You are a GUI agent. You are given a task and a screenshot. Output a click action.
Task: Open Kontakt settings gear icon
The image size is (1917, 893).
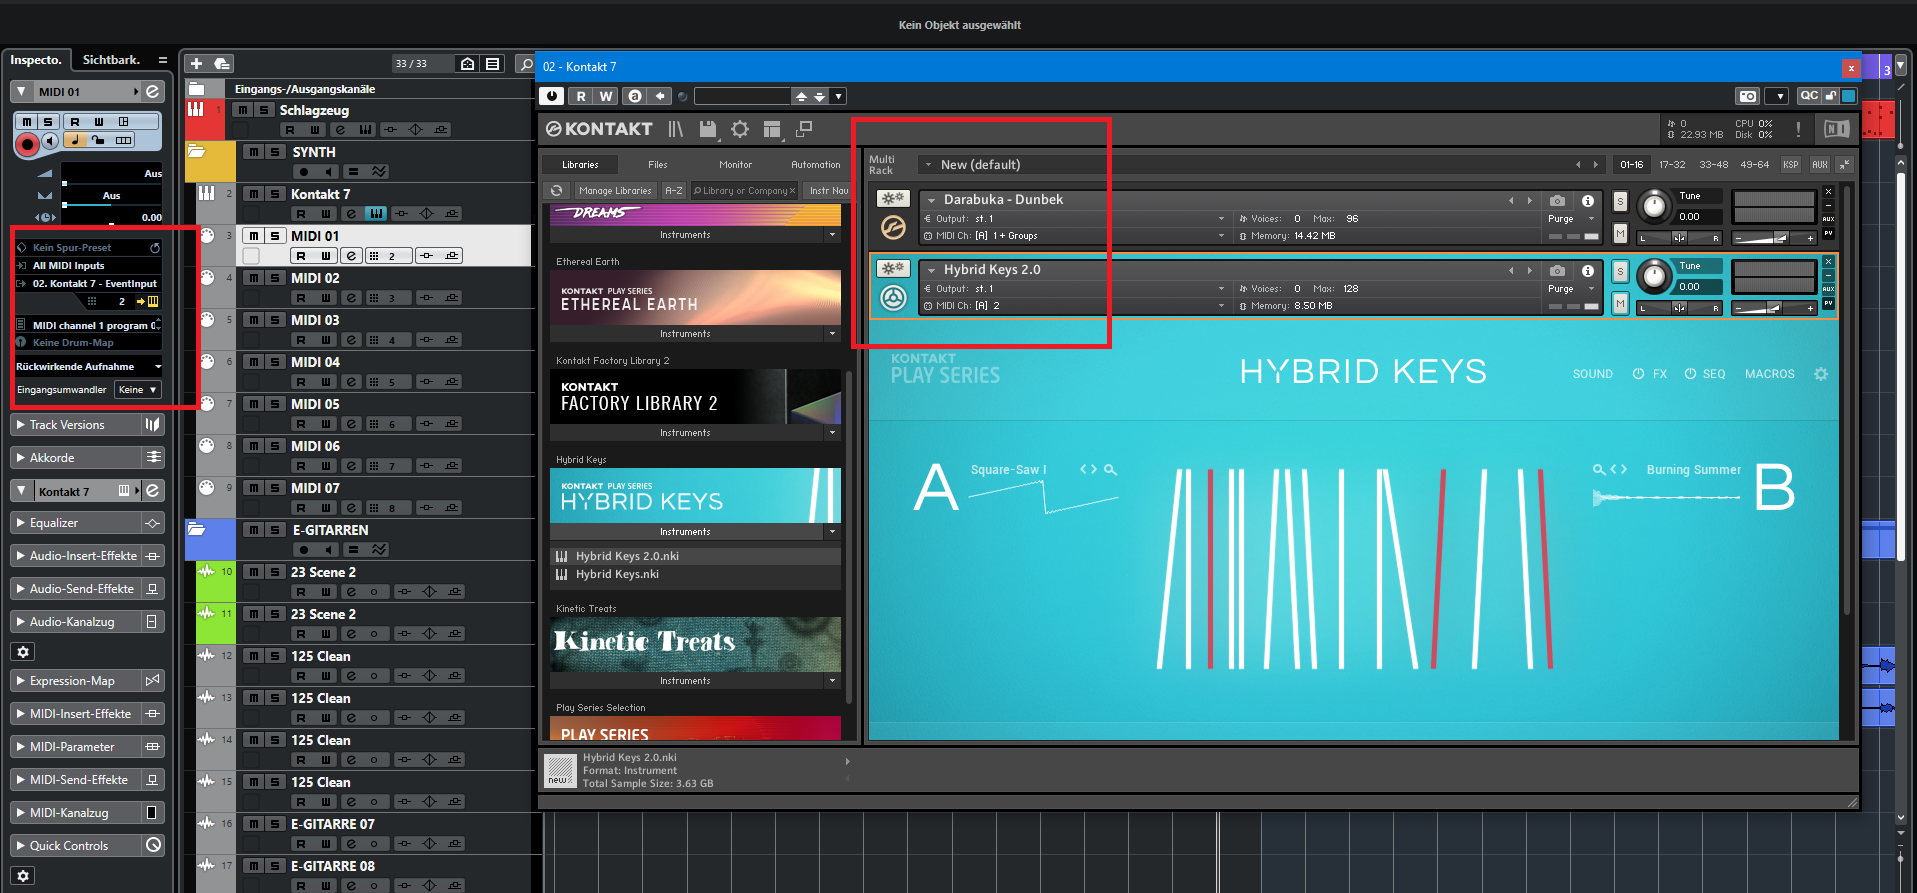coord(740,129)
